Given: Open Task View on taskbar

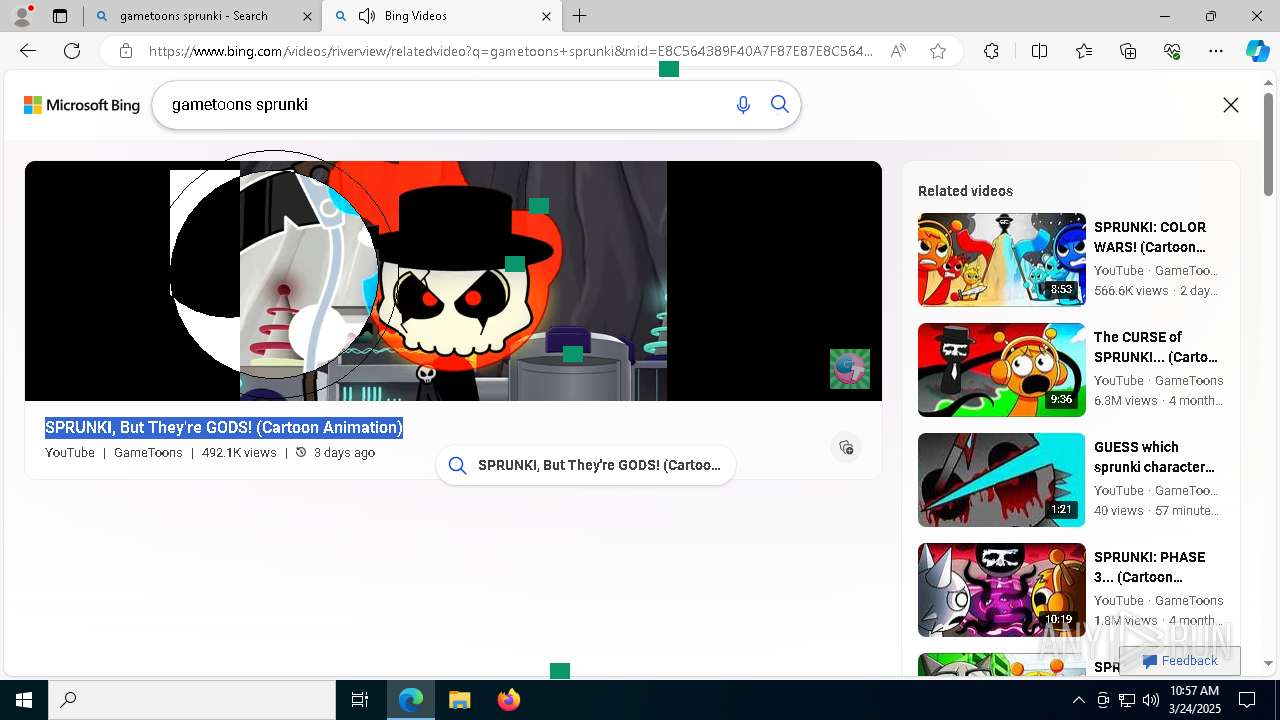Looking at the screenshot, I should click(360, 700).
